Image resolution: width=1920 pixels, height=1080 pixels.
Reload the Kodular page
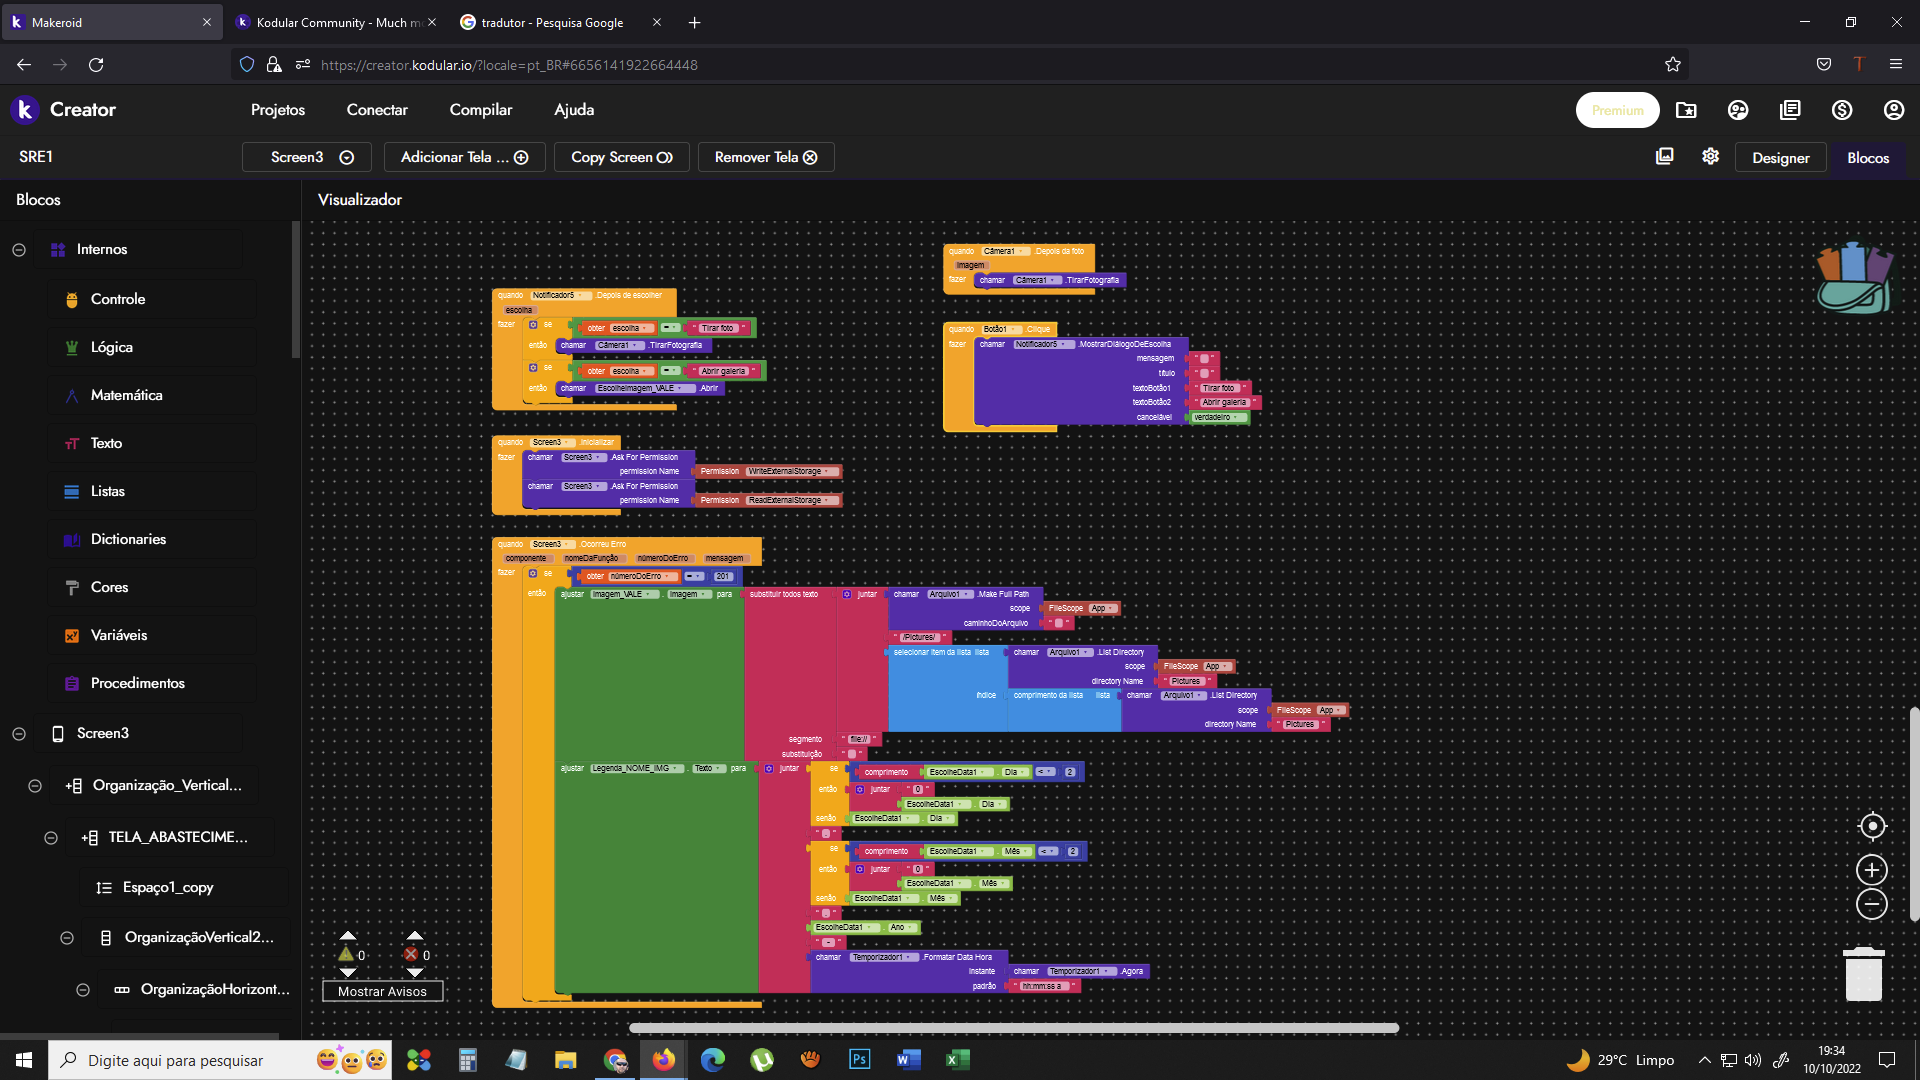click(96, 64)
